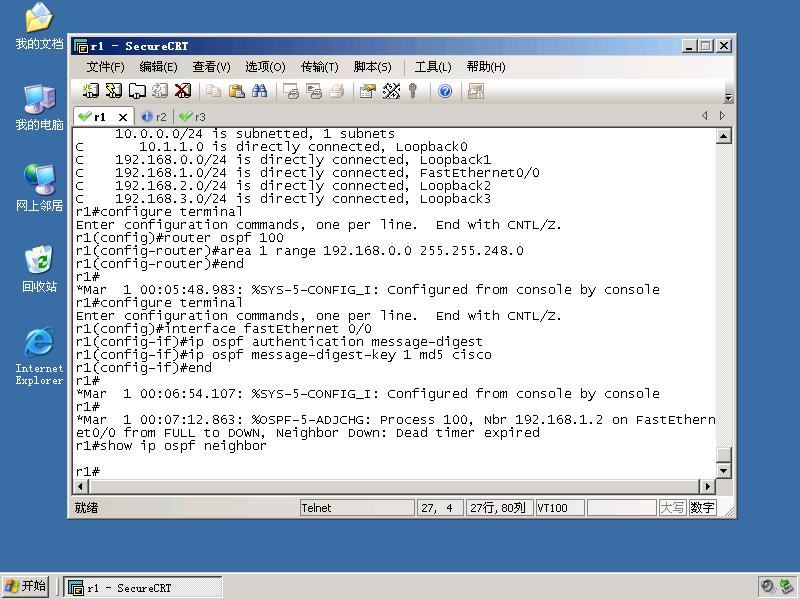This screenshot has width=800, height=600.
Task: Expand the toolbar overflow chevron
Action: (x=728, y=97)
